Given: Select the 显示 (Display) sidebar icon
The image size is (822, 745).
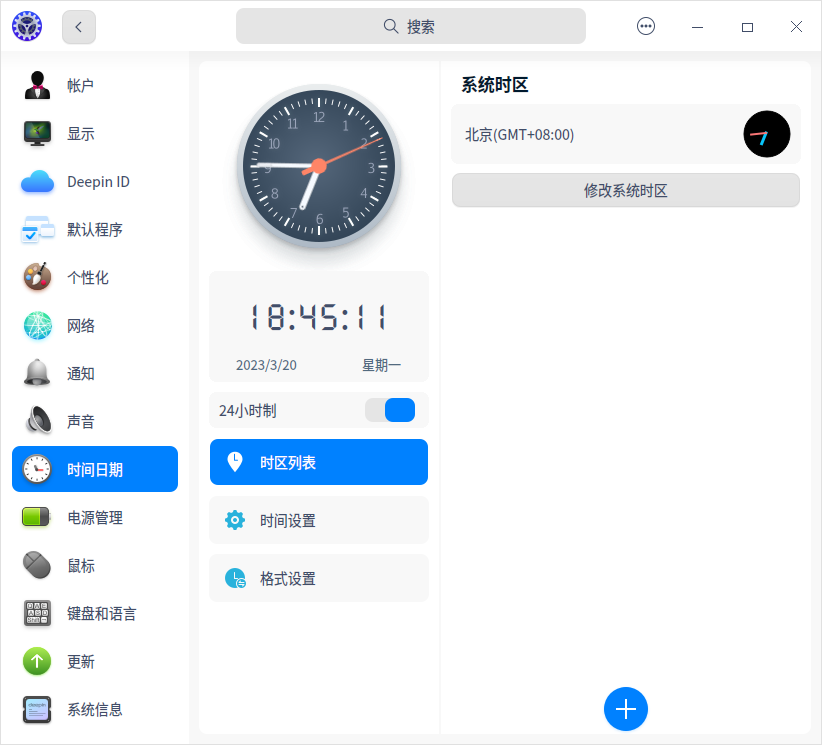Looking at the screenshot, I should (x=36, y=133).
